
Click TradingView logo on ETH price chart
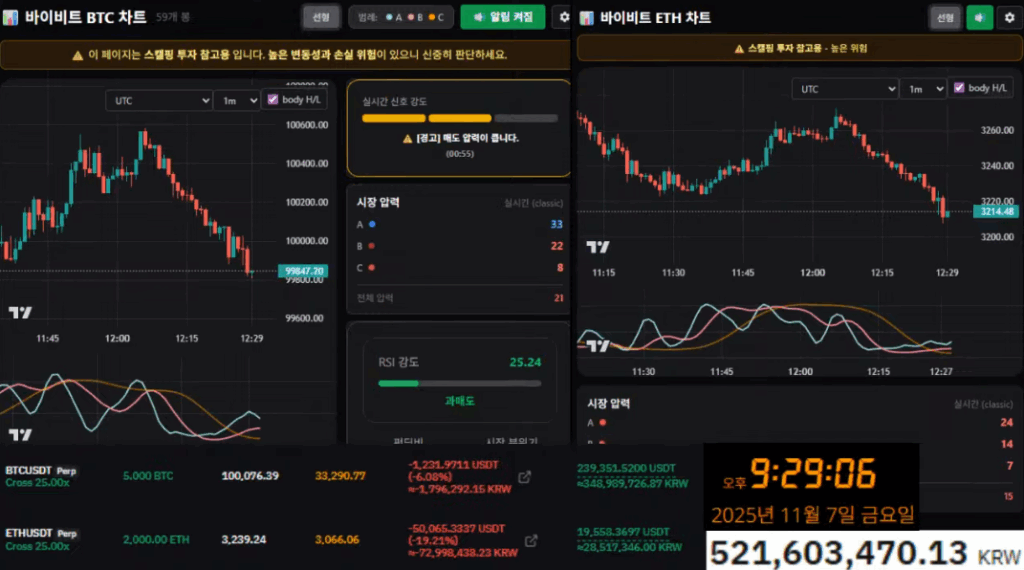[598, 247]
